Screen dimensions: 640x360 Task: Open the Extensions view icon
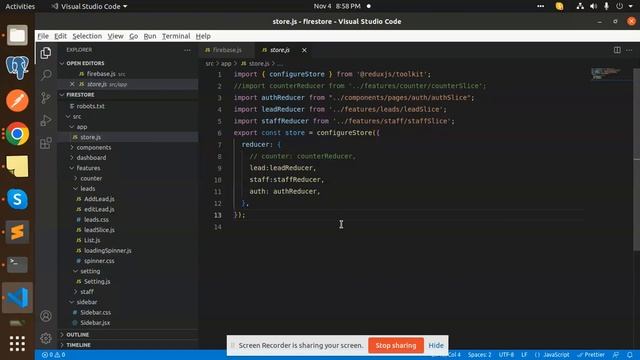[46, 143]
